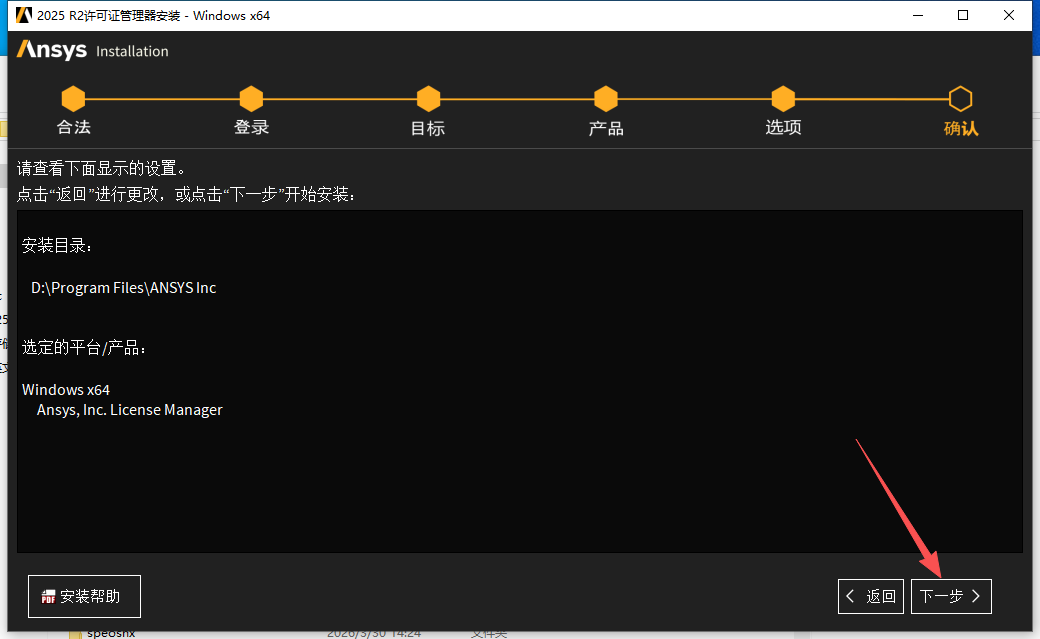This screenshot has width=1040, height=639.
Task: Click the chevron arrow inside 下一步 button
Action: pos(975,596)
